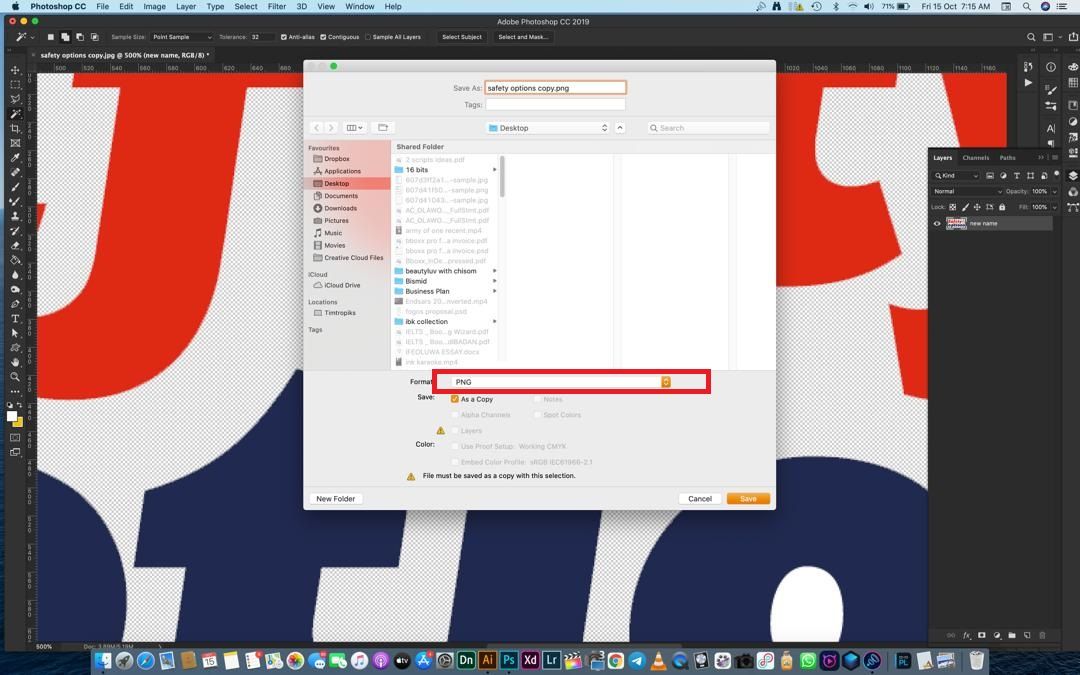Click the Delete layer trash icon
The width and height of the screenshot is (1080, 675).
point(1043,635)
